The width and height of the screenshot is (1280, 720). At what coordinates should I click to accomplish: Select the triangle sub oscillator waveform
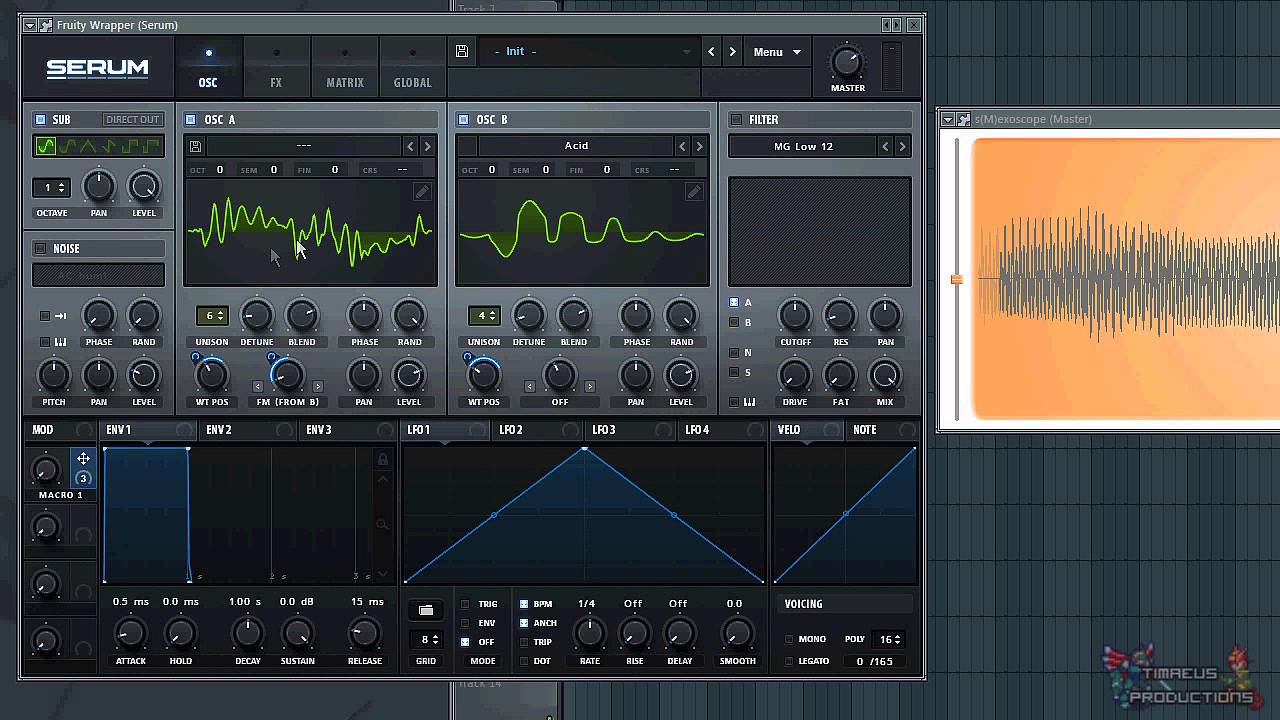87,146
